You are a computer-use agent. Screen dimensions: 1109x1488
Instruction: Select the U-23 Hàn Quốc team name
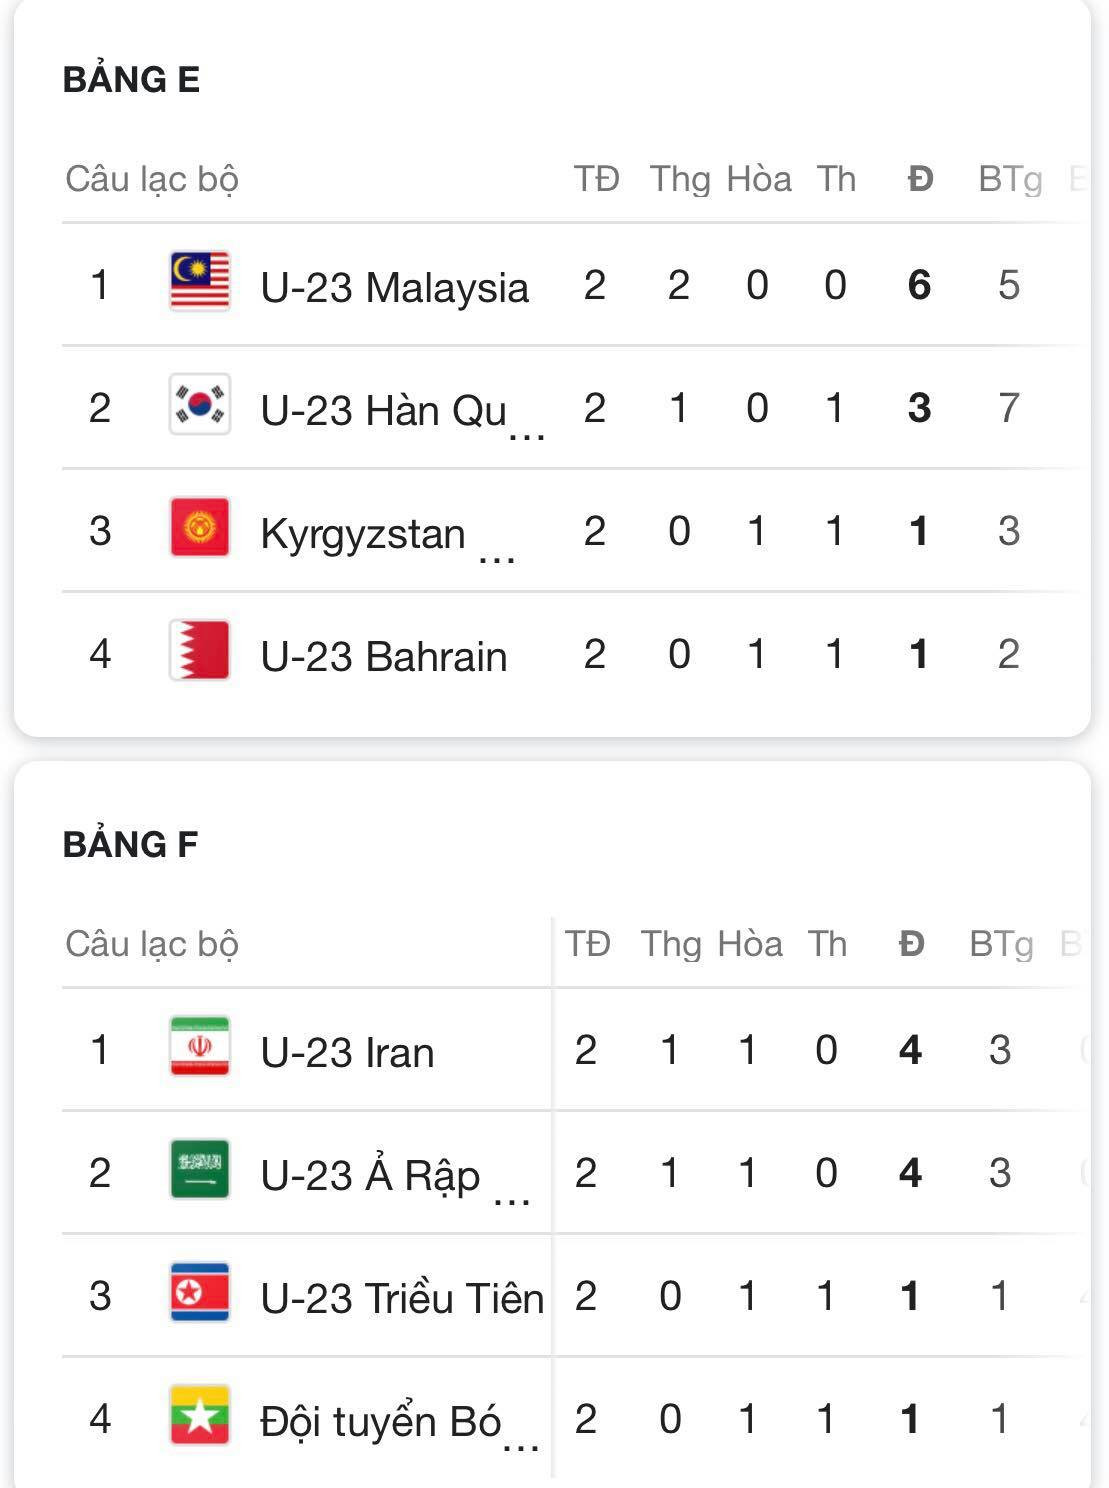383,411
